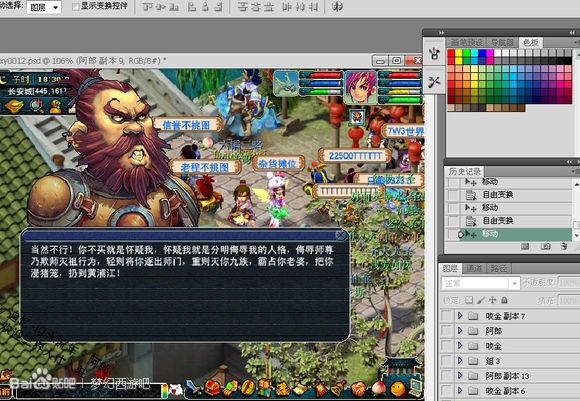Select the 咬金 副本 7 layer name
The image size is (580, 401).
[x=505, y=316]
